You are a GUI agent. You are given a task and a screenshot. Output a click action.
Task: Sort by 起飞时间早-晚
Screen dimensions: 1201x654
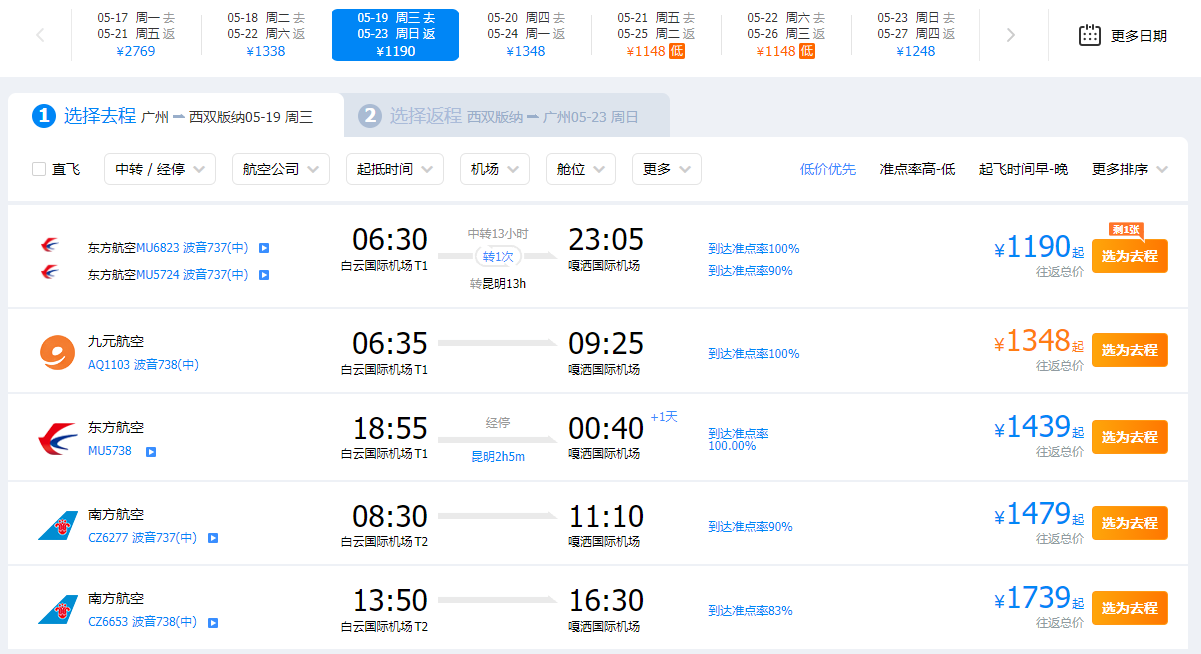pyautogui.click(x=1023, y=169)
